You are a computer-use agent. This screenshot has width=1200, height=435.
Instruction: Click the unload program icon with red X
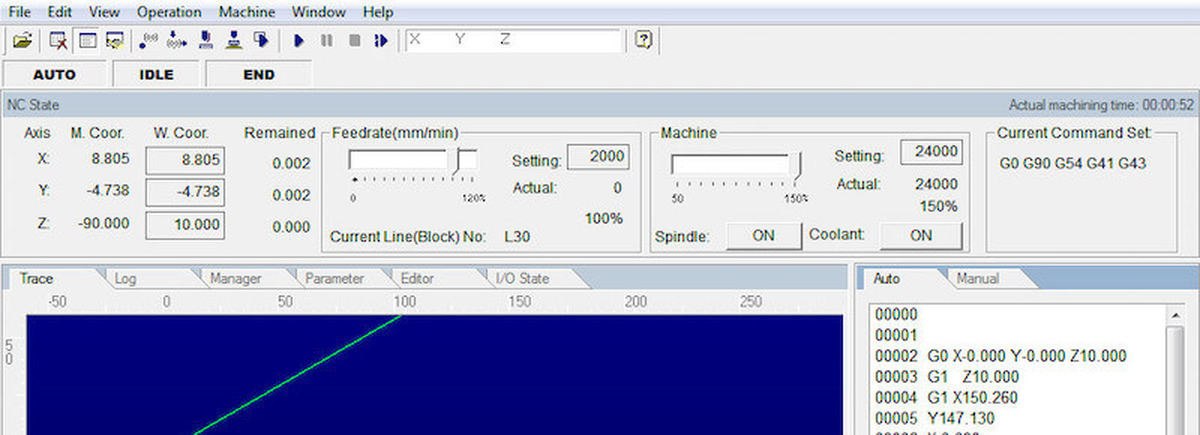[59, 40]
